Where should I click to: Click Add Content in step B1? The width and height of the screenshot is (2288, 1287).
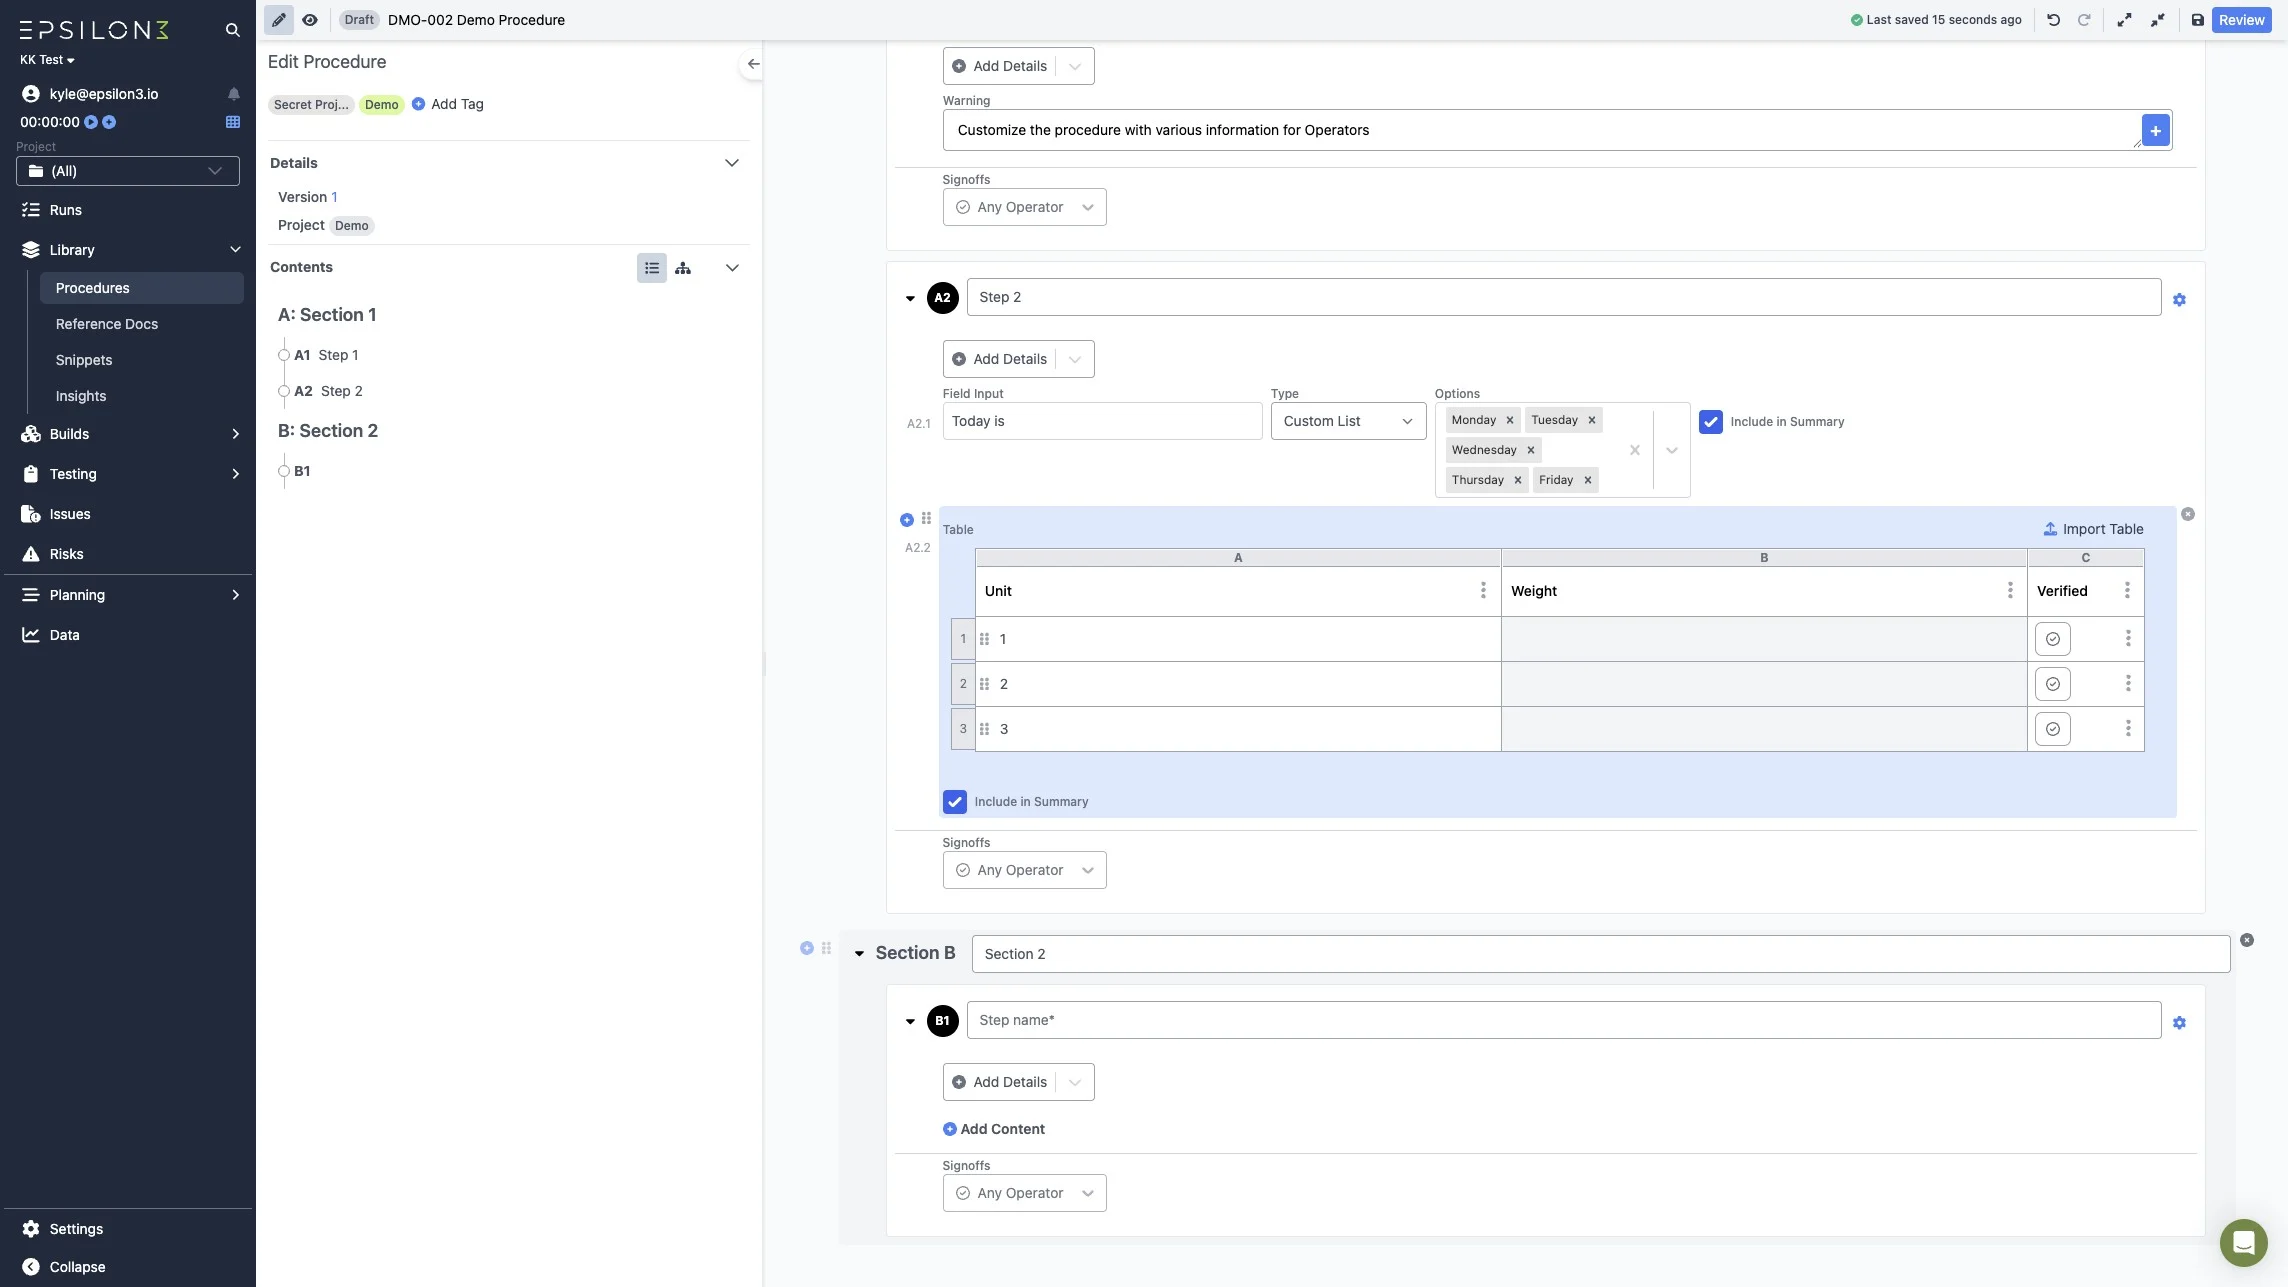[994, 1129]
